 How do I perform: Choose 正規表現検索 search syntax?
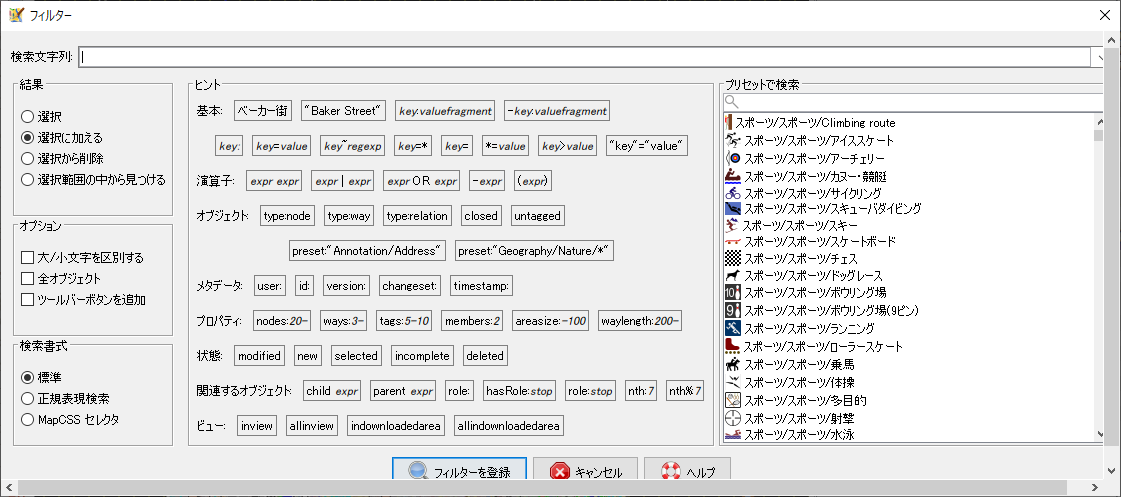pos(28,398)
